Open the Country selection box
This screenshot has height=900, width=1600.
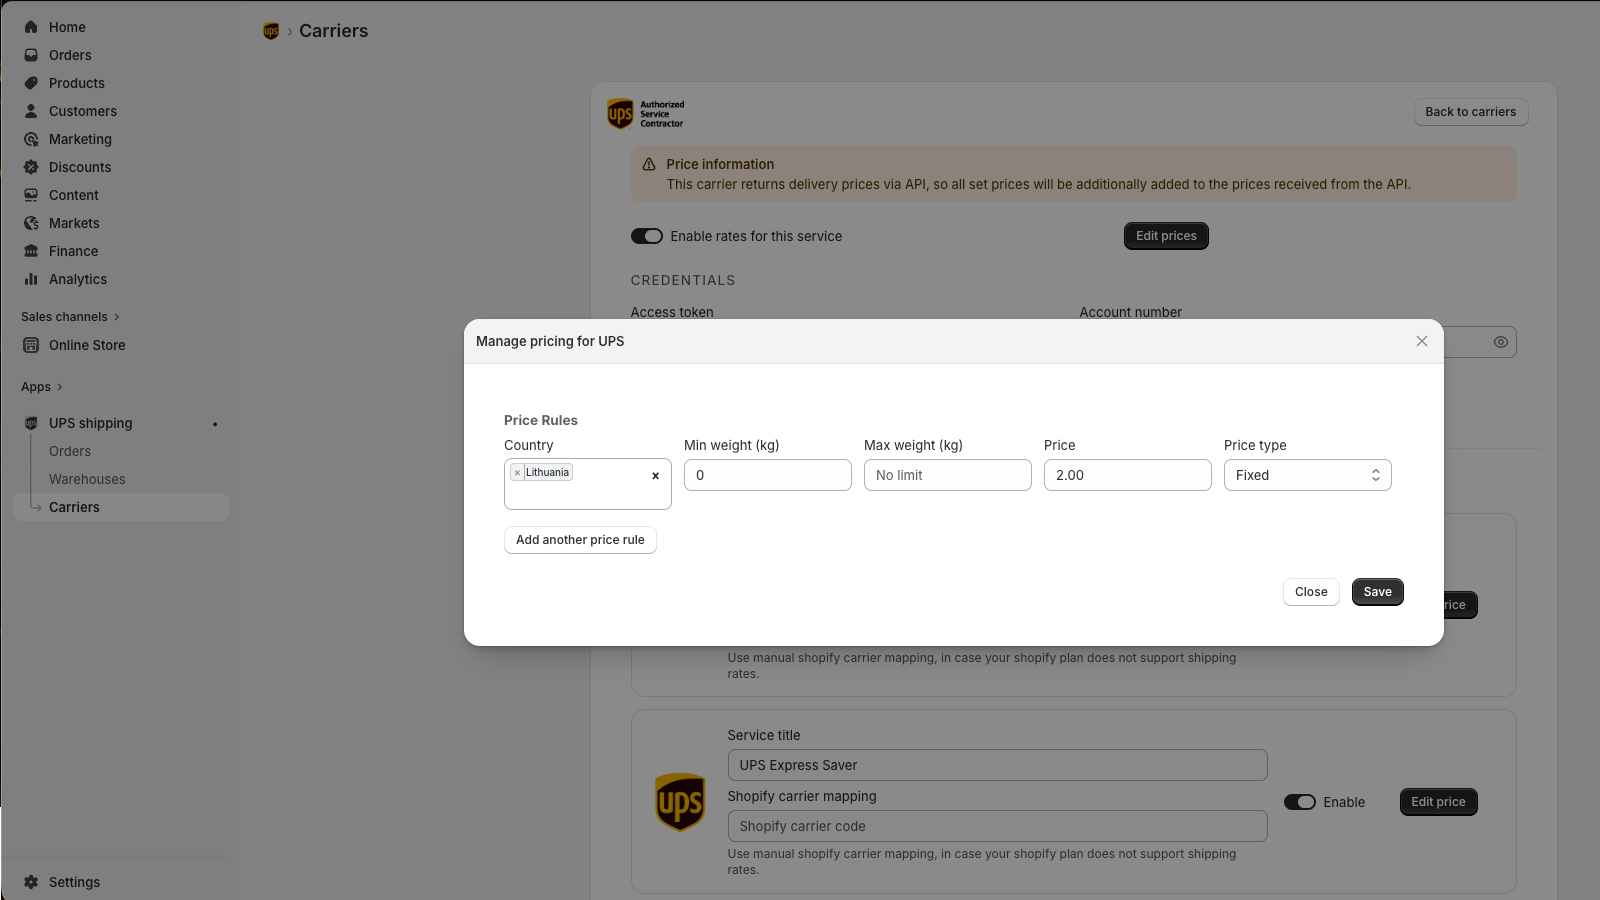pyautogui.click(x=588, y=484)
